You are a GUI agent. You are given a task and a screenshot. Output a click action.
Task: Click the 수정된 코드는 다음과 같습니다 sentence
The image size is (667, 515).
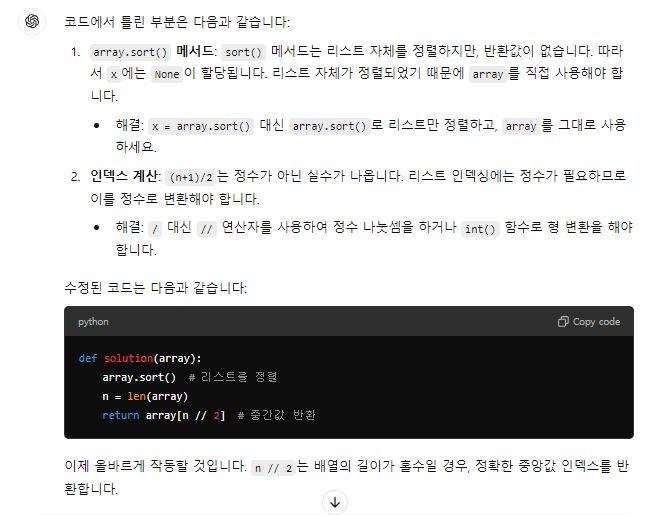[x=155, y=288]
